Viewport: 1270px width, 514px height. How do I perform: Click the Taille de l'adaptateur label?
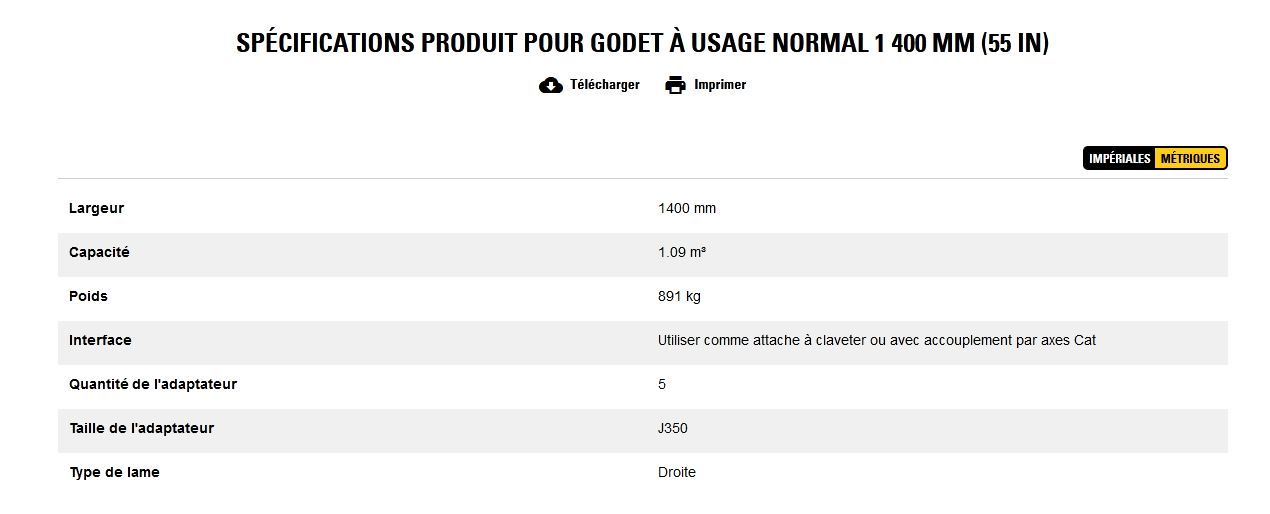click(141, 429)
